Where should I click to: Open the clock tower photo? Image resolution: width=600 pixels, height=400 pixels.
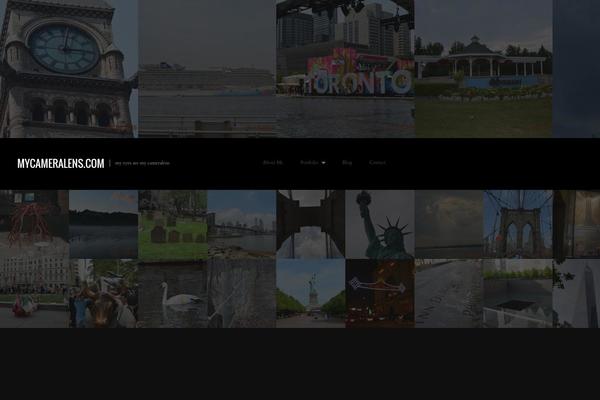(x=69, y=69)
